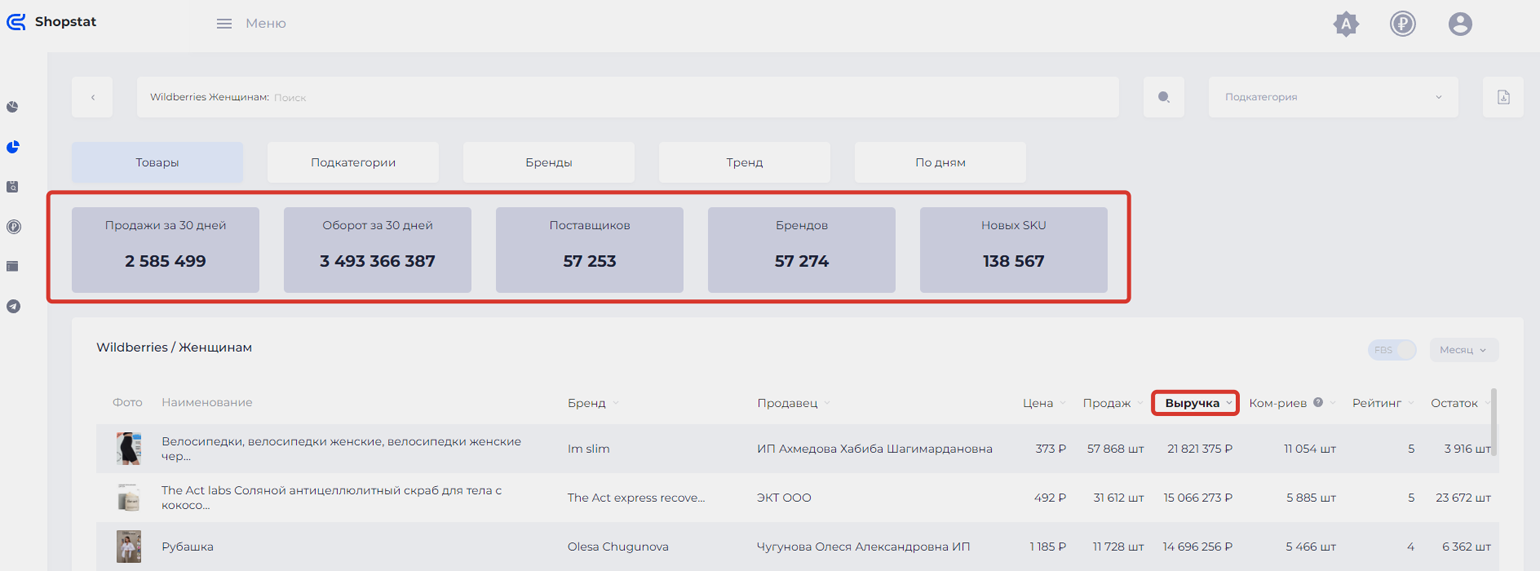Click the Im slim brand
The height and width of the screenshot is (571, 1540).
[x=588, y=449]
